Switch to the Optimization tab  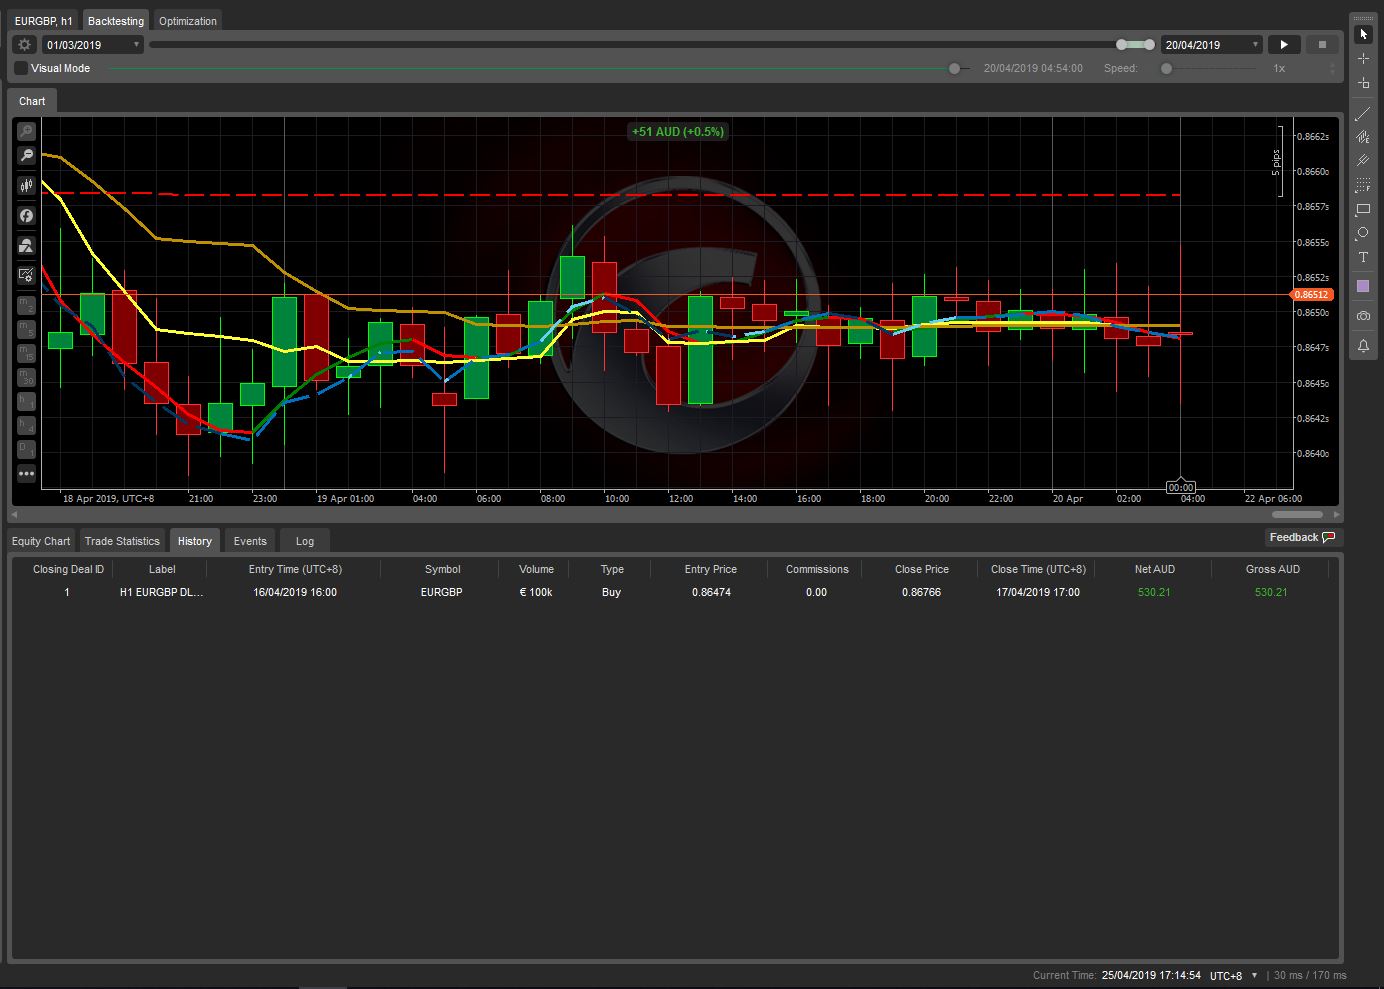[x=188, y=21]
